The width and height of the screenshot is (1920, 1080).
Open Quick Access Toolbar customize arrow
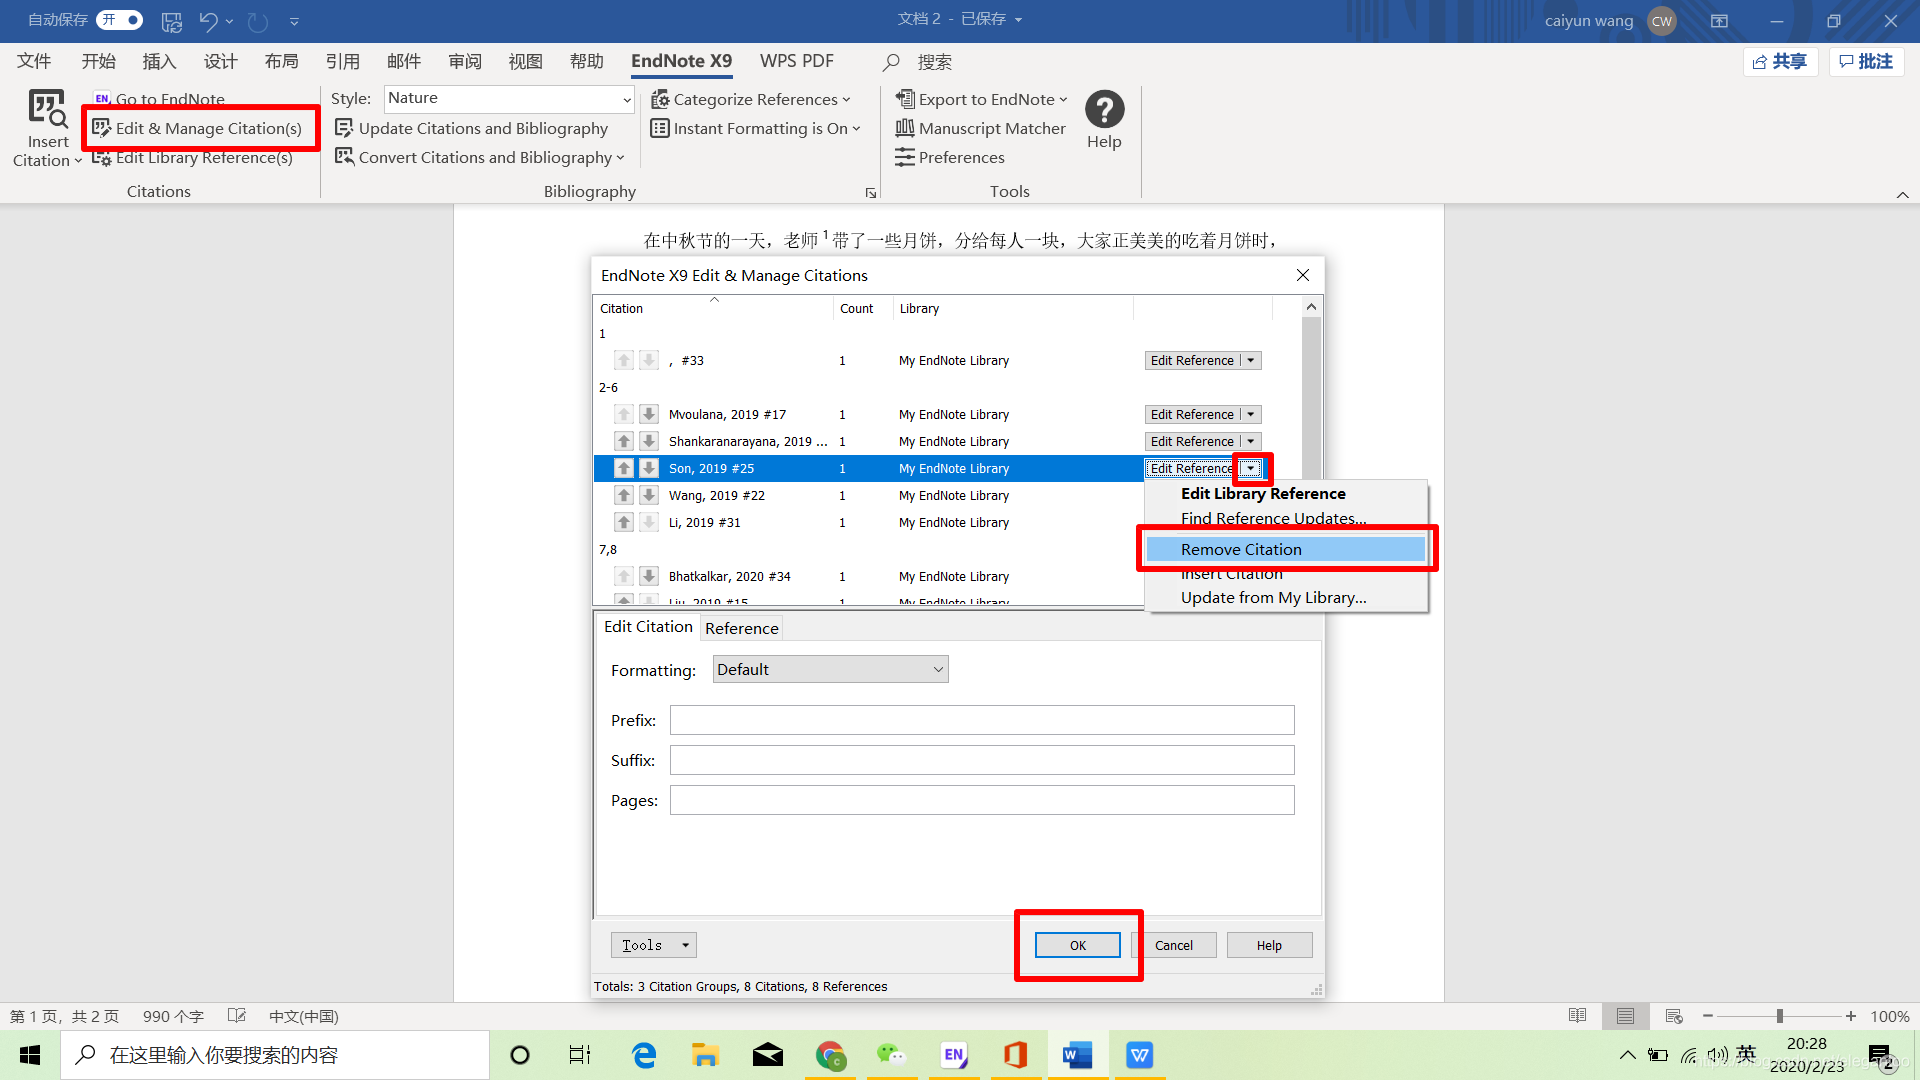pyautogui.click(x=294, y=21)
